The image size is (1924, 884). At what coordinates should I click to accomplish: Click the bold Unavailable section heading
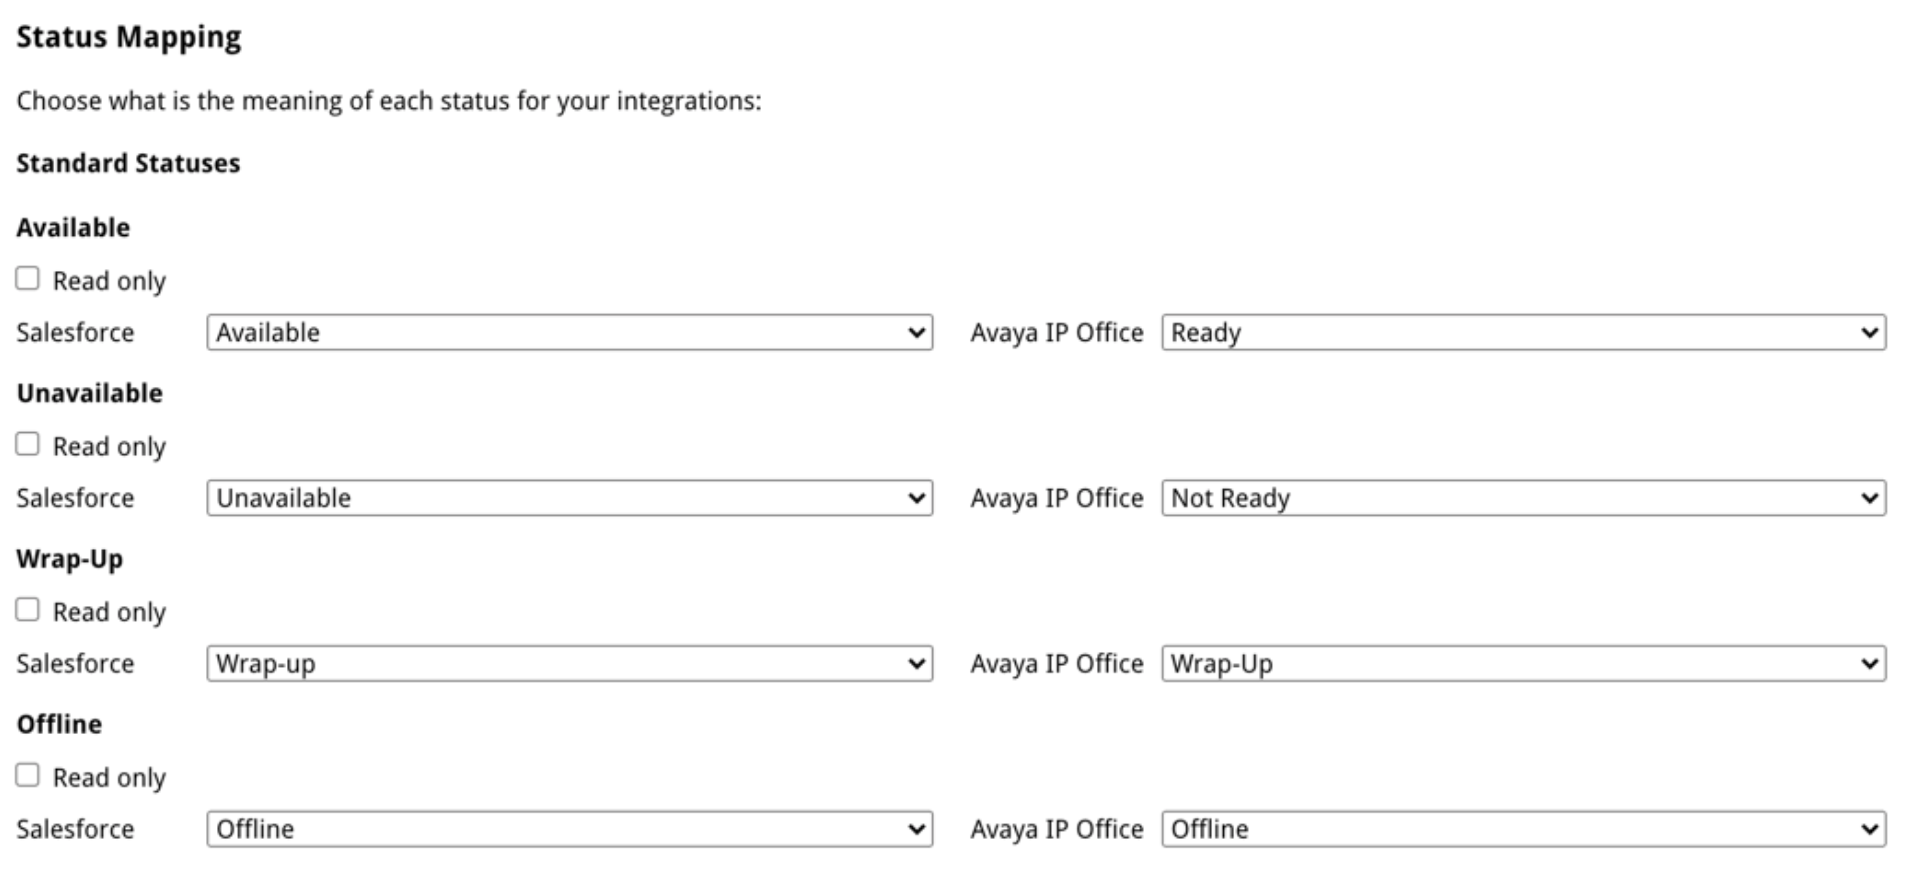(90, 393)
